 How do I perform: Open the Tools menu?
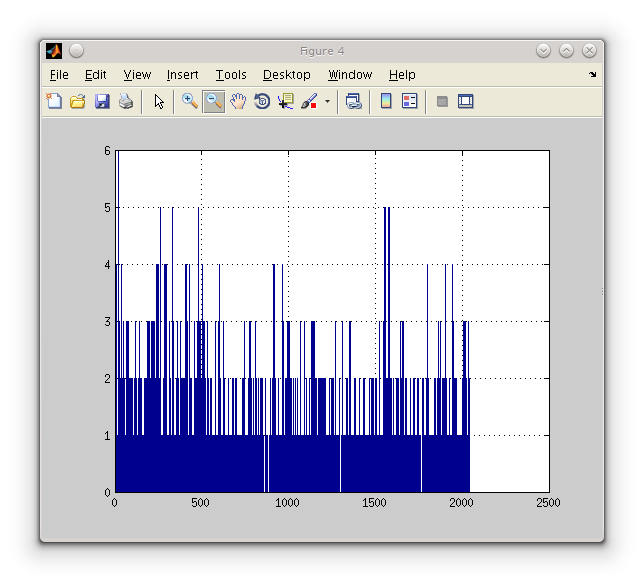tap(231, 75)
